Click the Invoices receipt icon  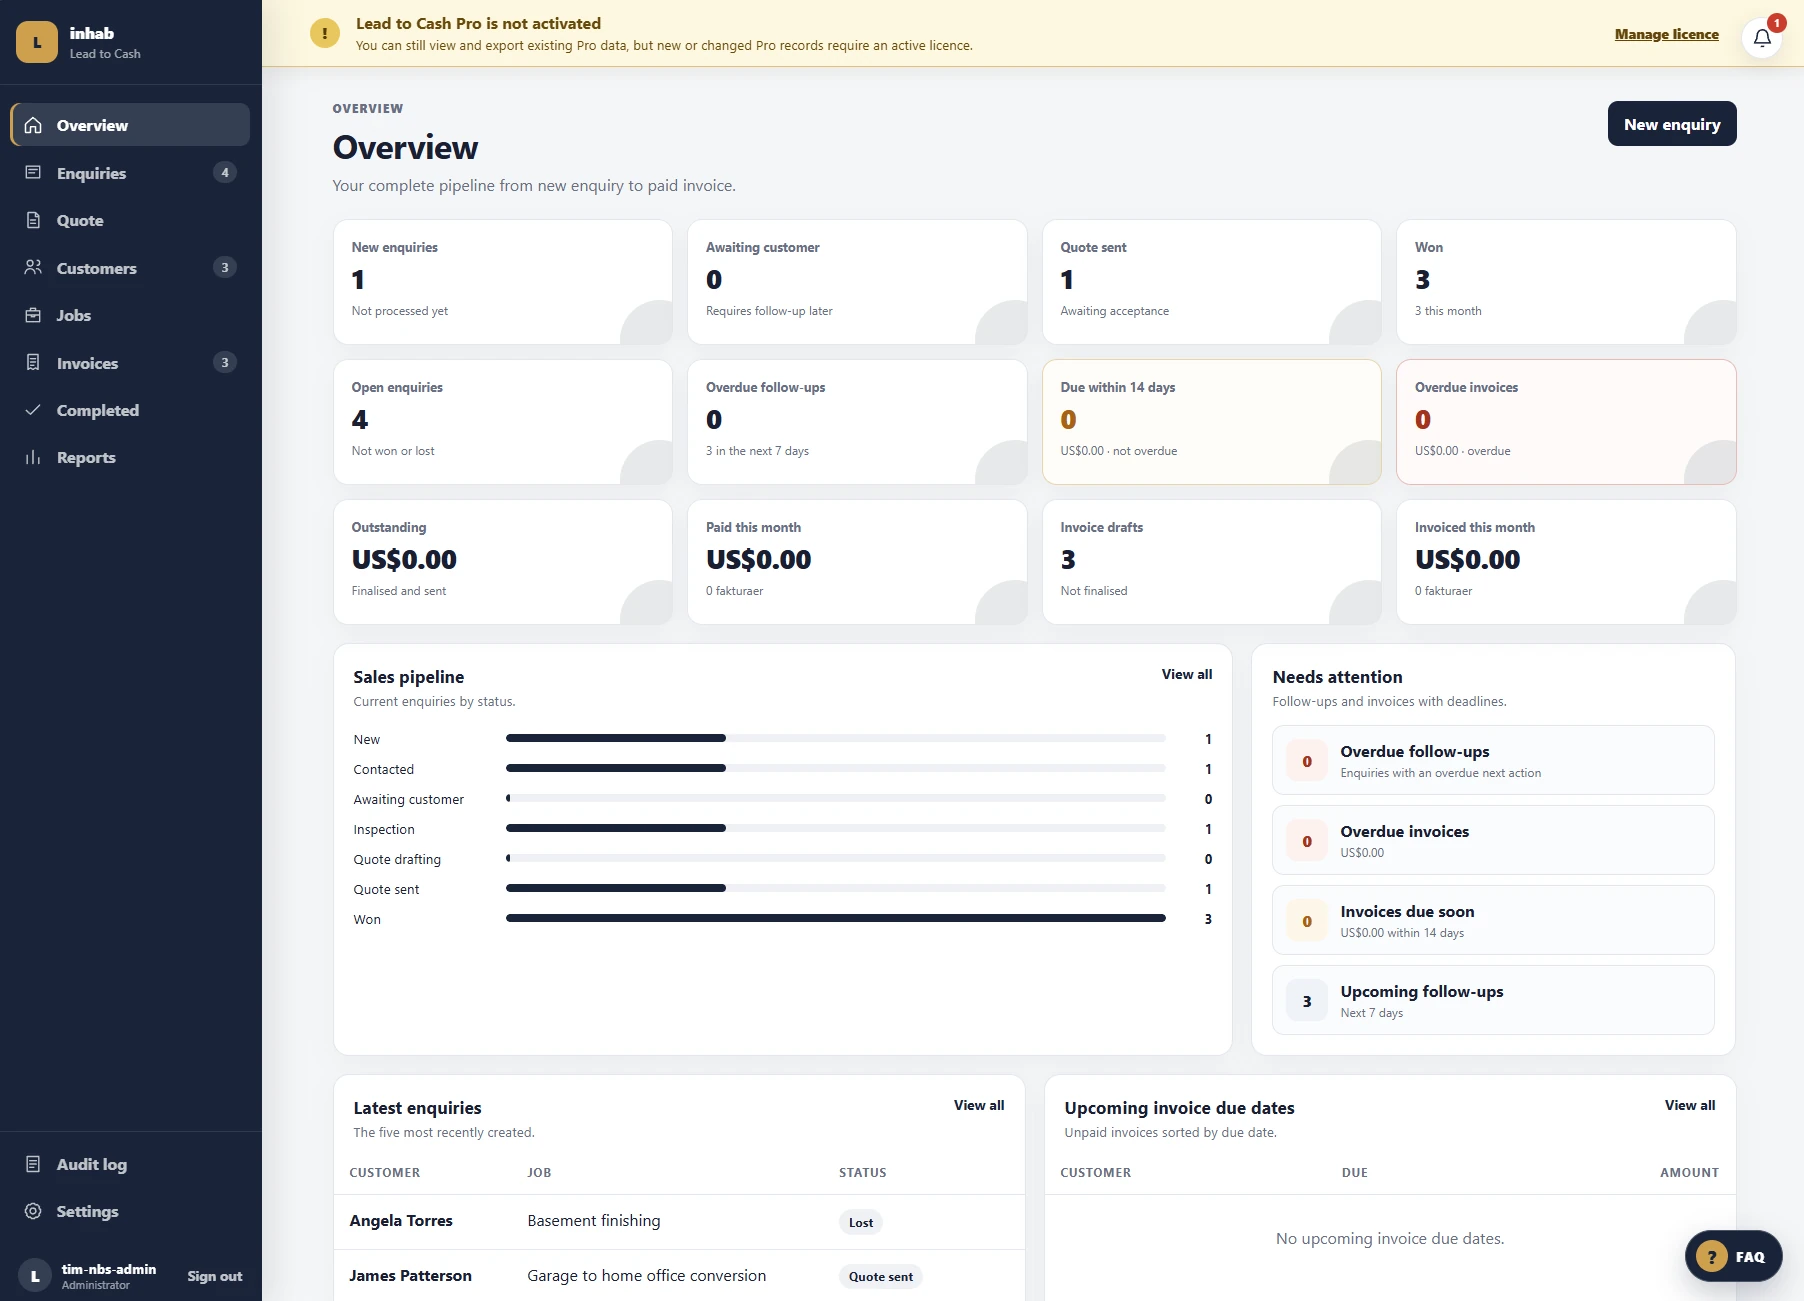point(33,362)
